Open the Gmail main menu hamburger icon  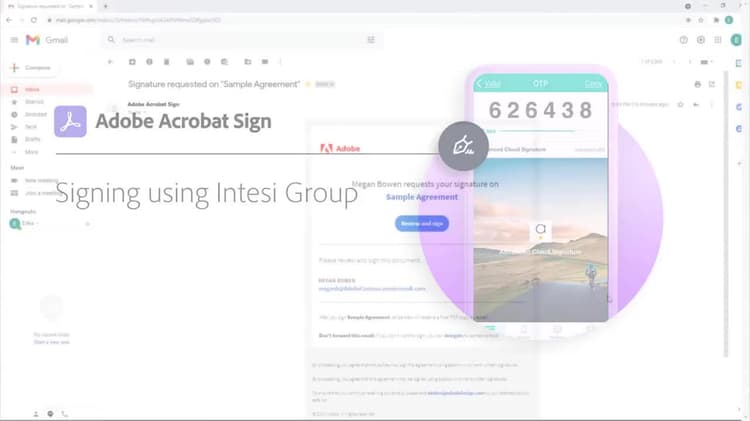pyautogui.click(x=14, y=40)
